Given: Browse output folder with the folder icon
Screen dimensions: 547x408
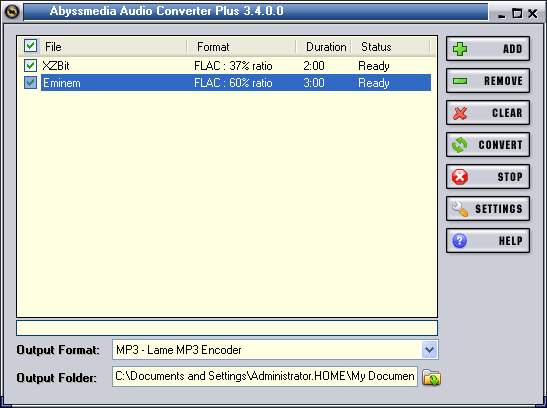Looking at the screenshot, I should (432, 378).
